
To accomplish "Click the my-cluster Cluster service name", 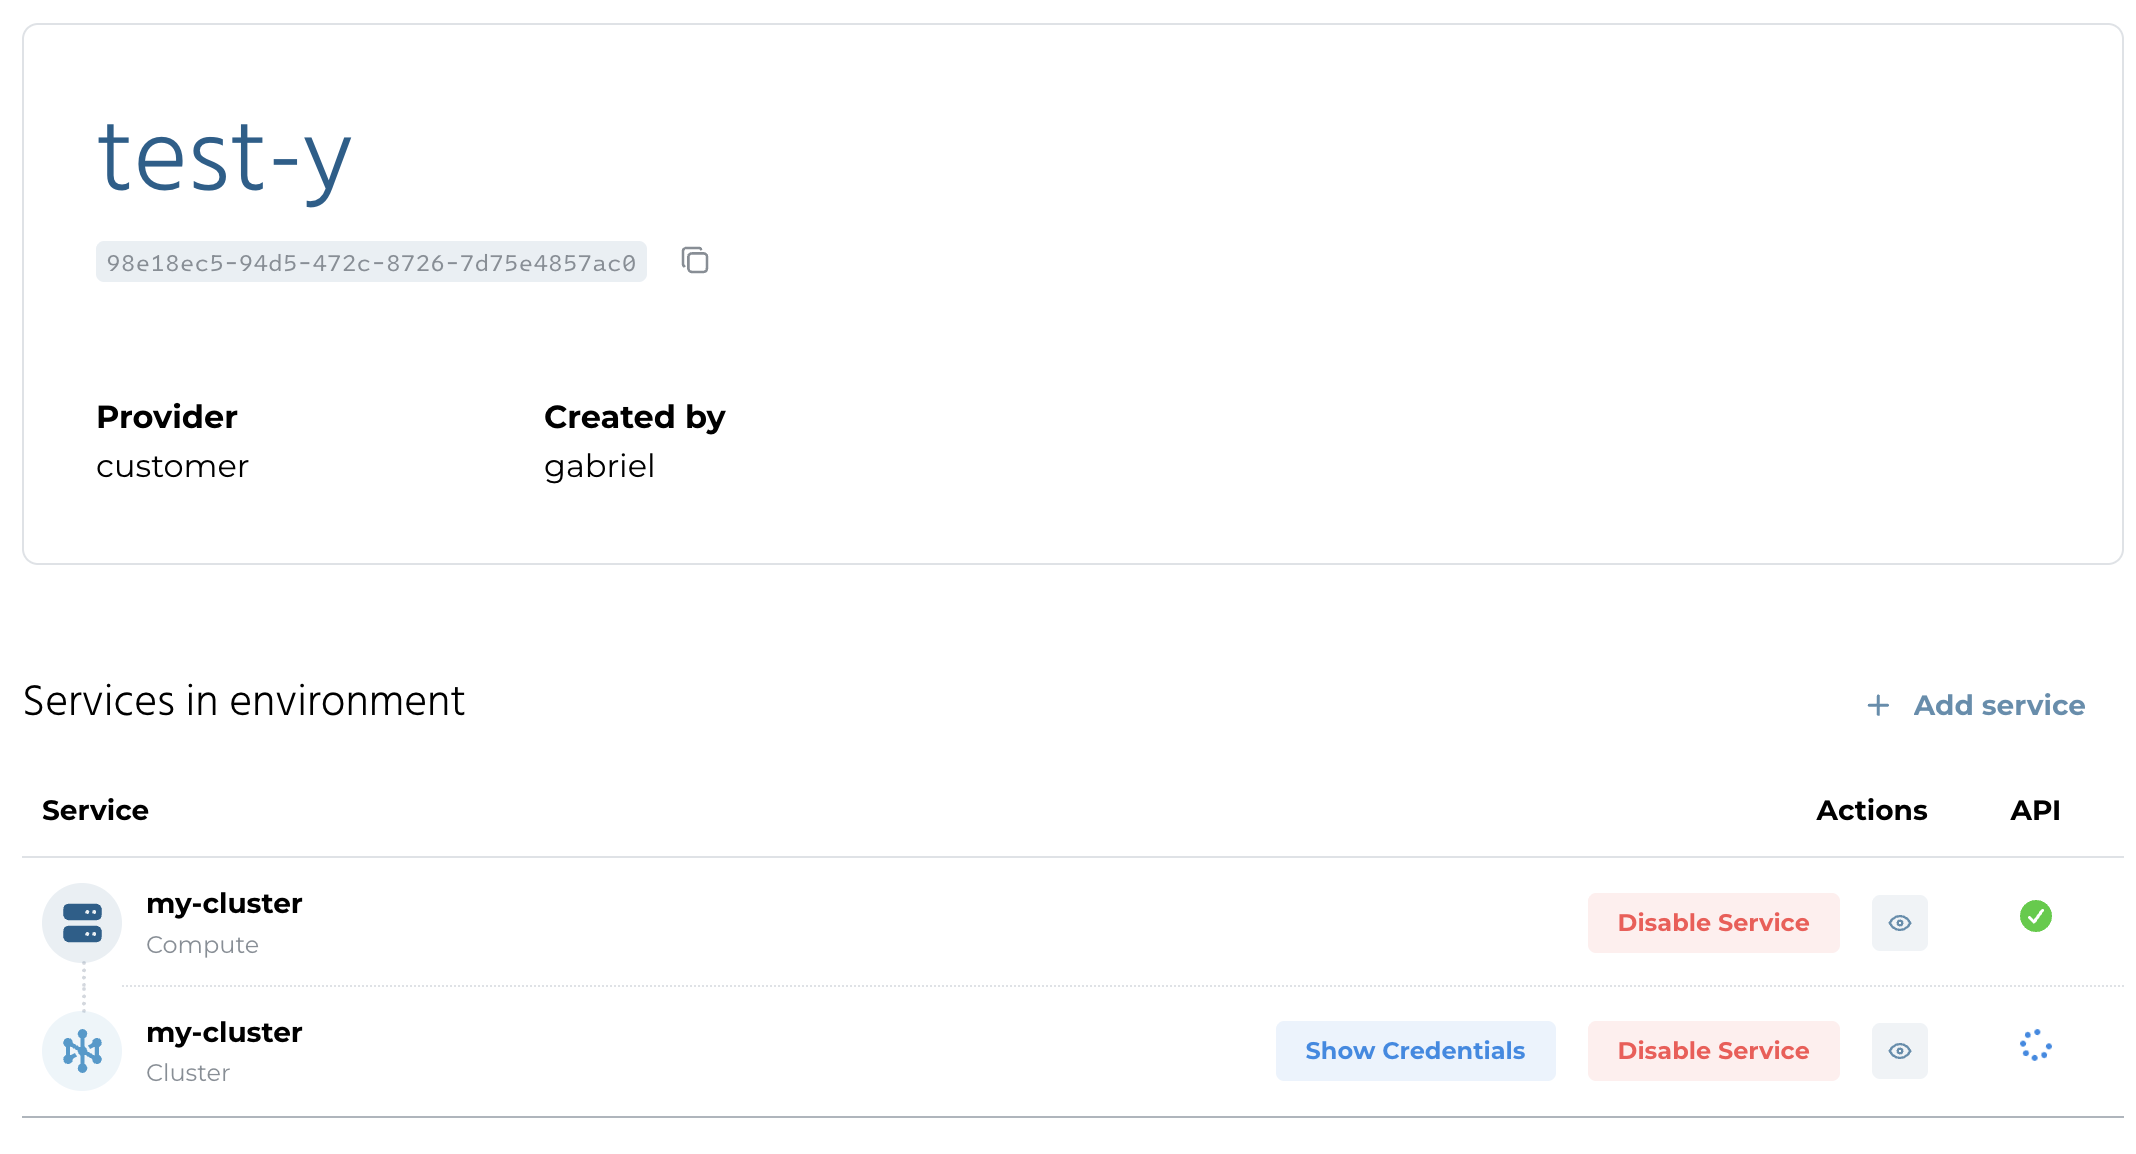I will click(x=224, y=1032).
